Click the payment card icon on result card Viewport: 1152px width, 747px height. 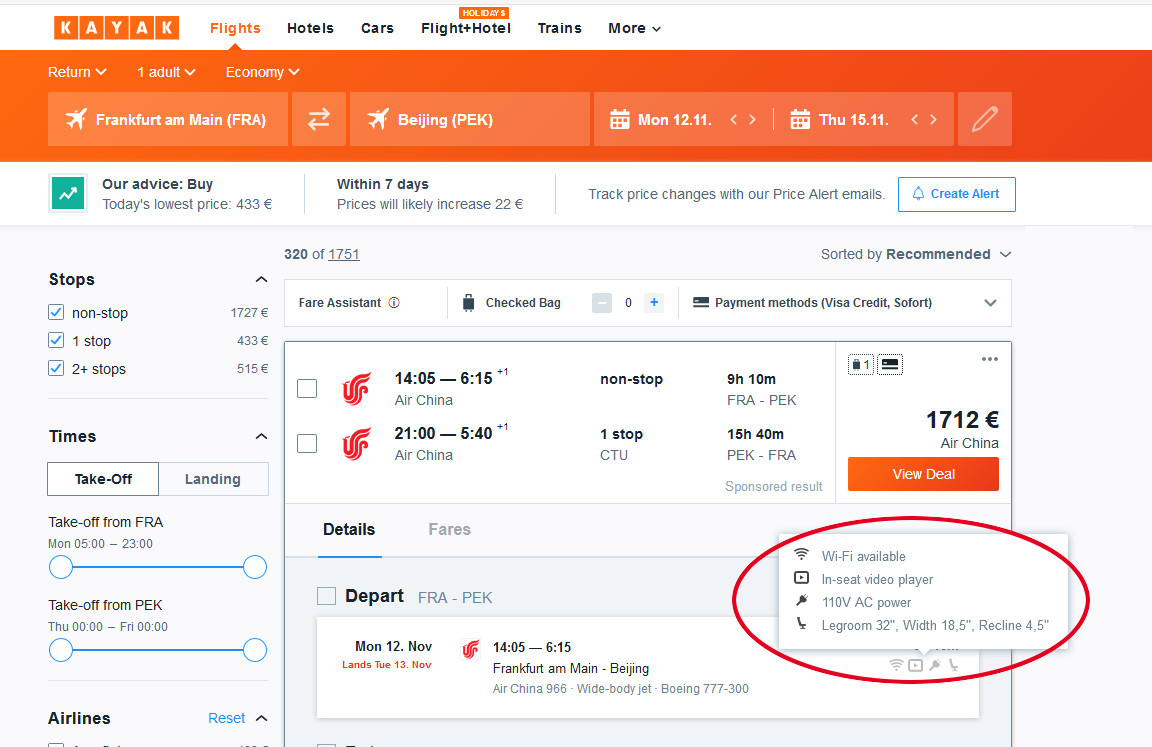(890, 364)
